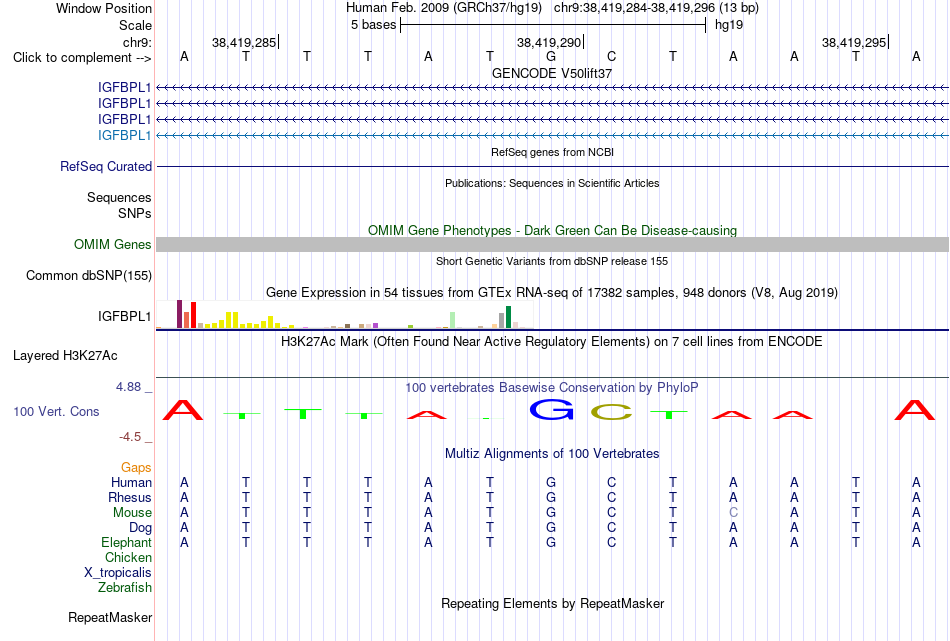
Task: Open 'Short Genetic Variants from dbSNP release 155'
Action: tap(552, 261)
